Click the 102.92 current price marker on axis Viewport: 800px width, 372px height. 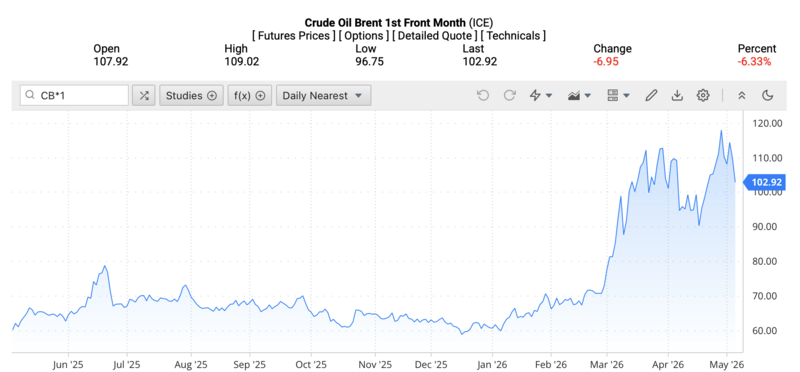[765, 182]
